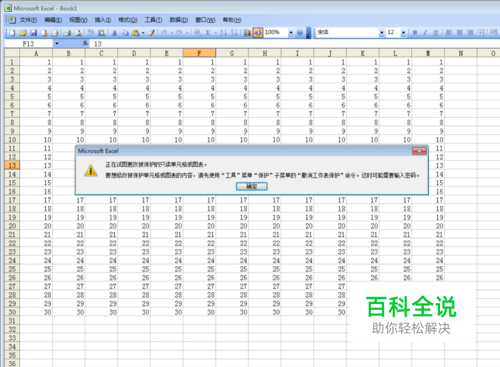Open the Undo history dropdown arrow
The height and width of the screenshot is (367, 500).
[x=172, y=33]
